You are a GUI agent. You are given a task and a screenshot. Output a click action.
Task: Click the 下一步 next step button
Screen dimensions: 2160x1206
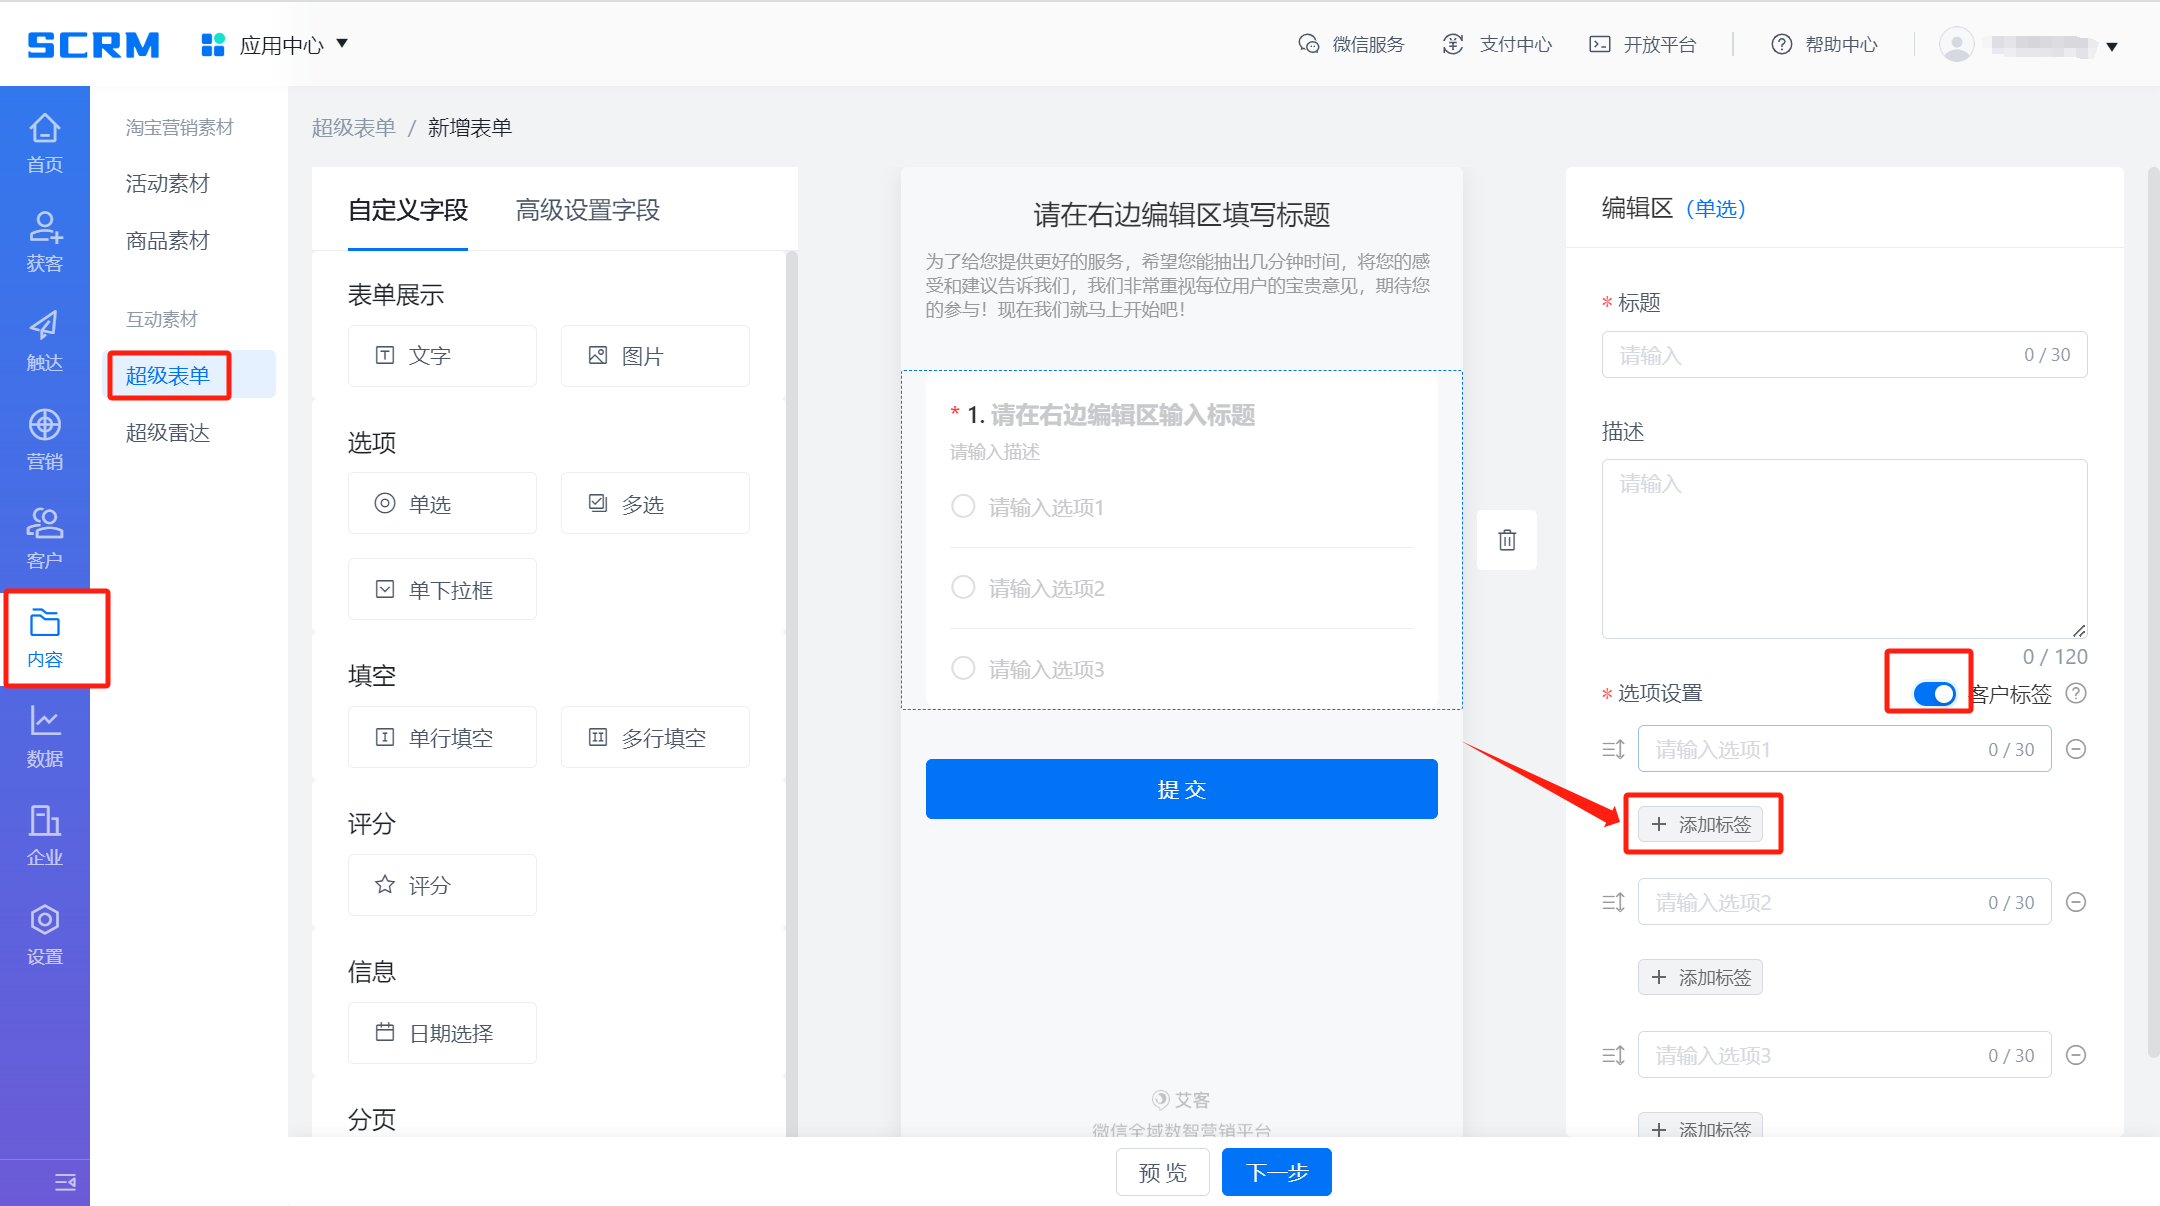(1276, 1172)
